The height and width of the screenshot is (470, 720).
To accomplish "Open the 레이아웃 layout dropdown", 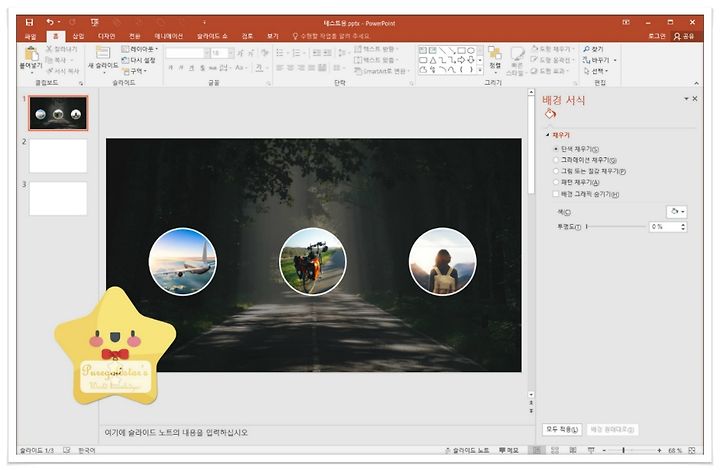I will [x=140, y=49].
